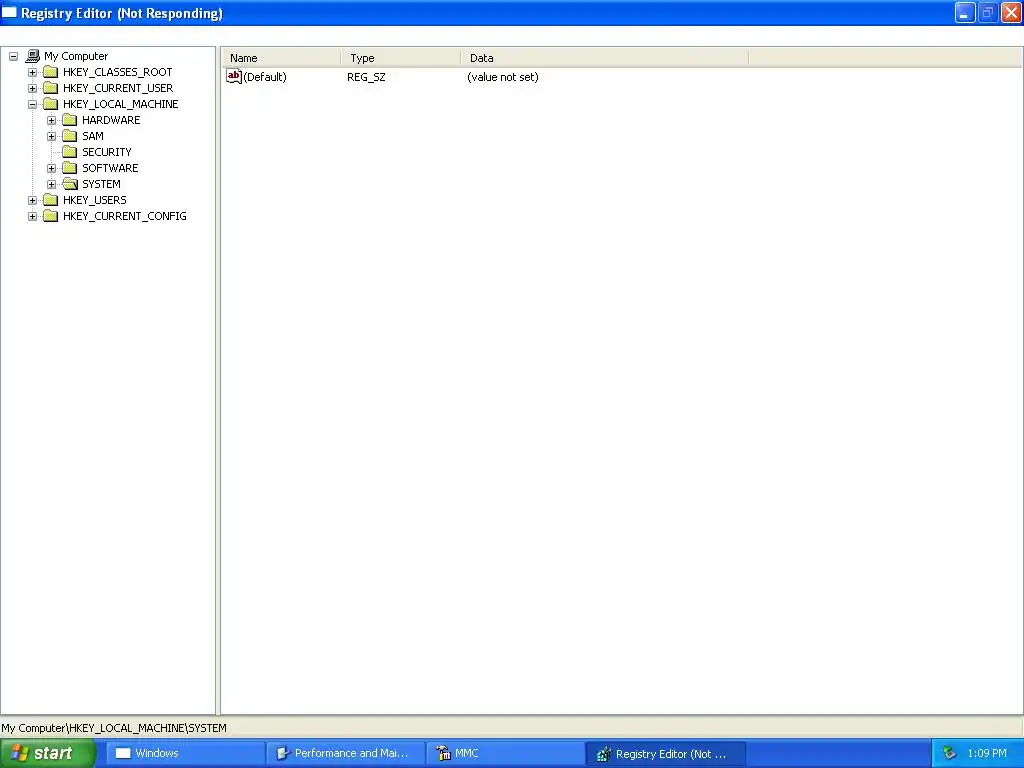Click the status bar path HKEY_LOCAL_MACHINE\SYSTEM
The width and height of the screenshot is (1024, 768).
point(148,728)
